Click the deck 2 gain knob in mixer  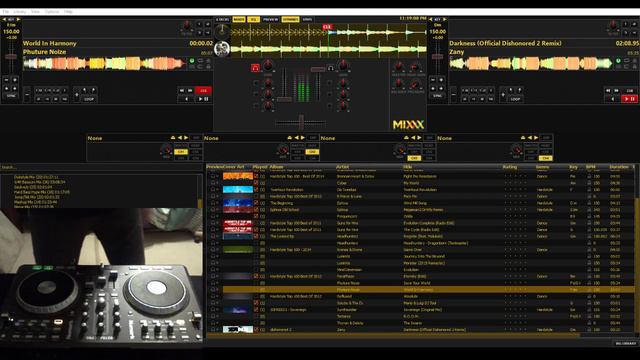coord(343,65)
